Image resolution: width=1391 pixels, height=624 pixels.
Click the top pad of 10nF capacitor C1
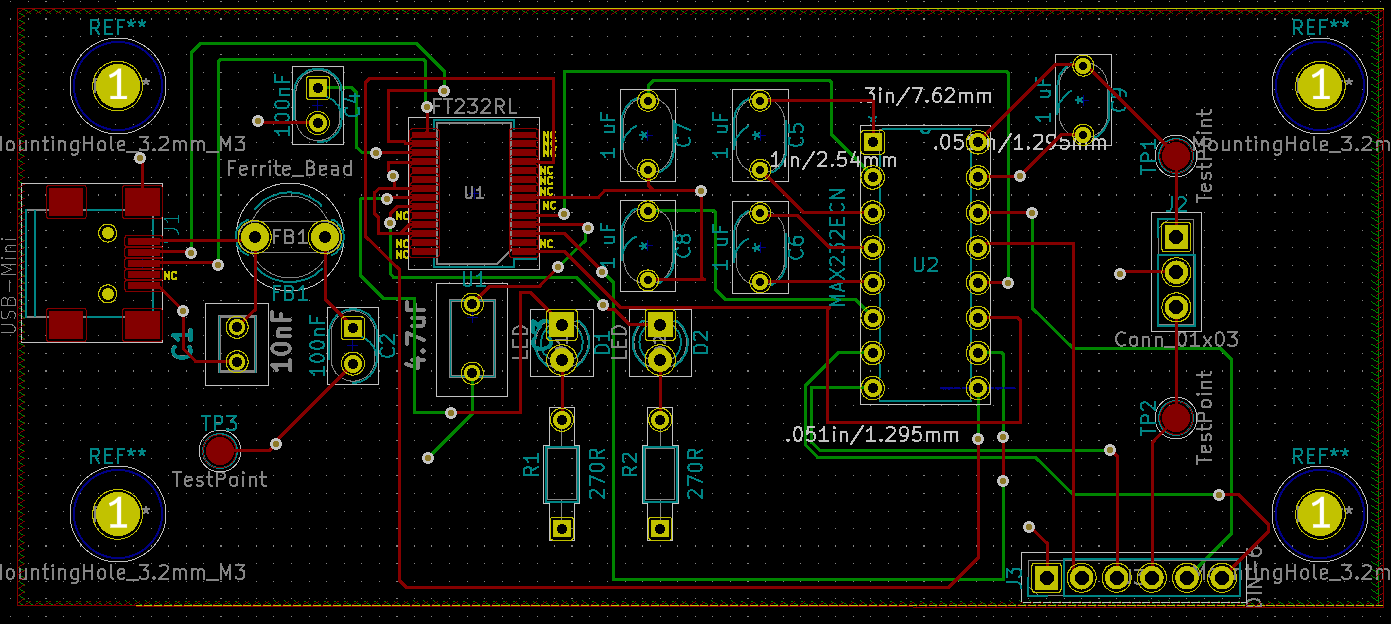tap(237, 326)
